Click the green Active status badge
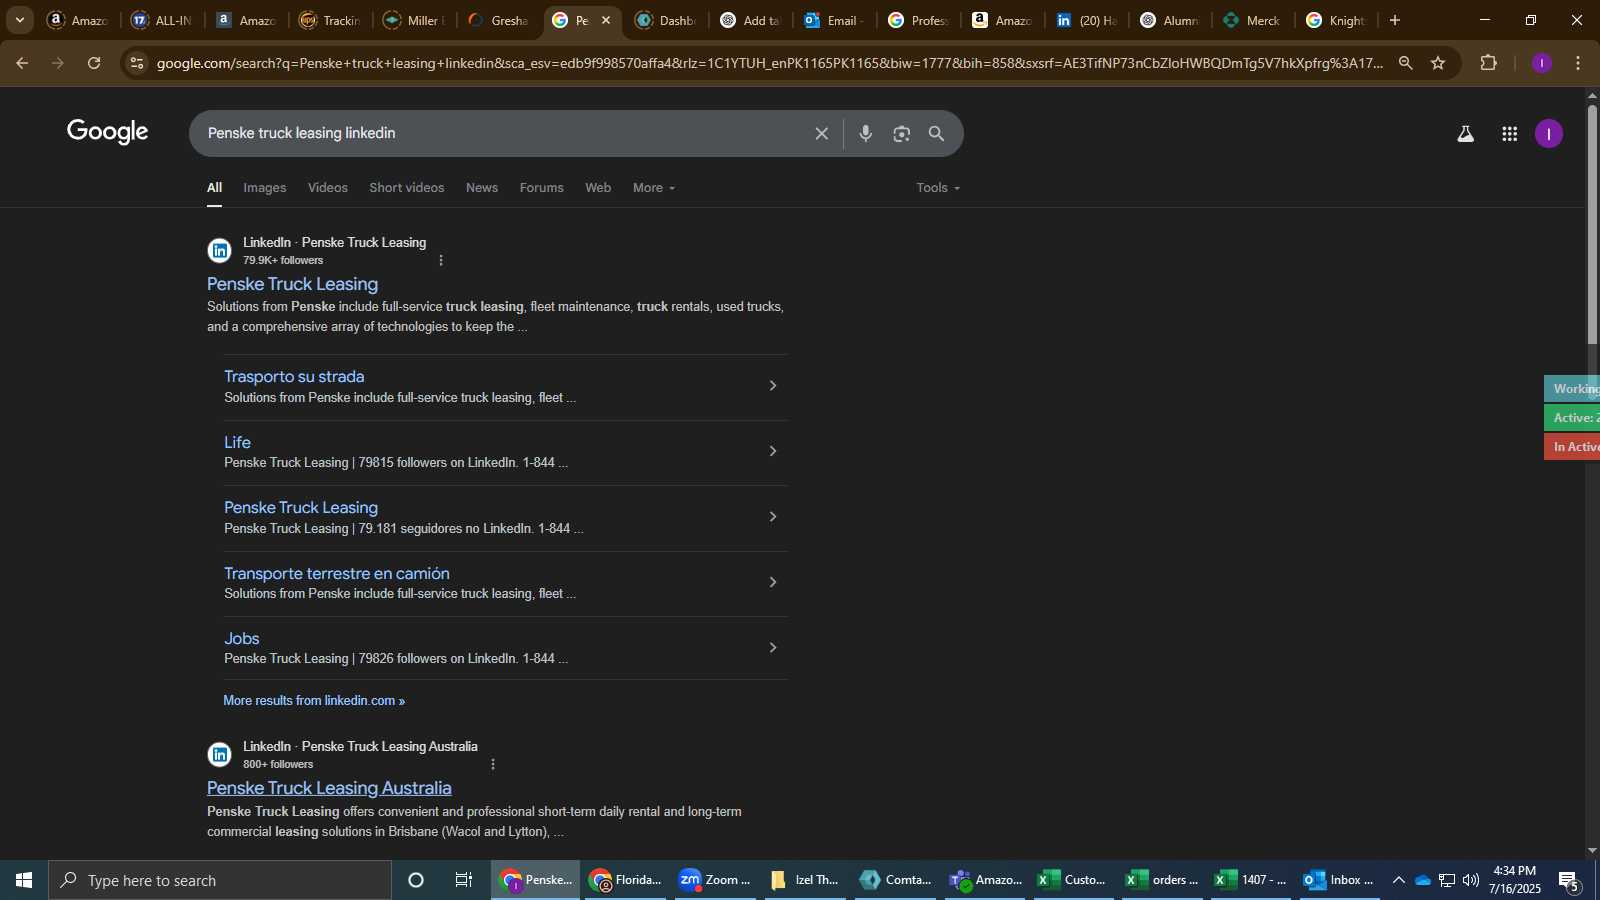The height and width of the screenshot is (900, 1600). click(x=1572, y=418)
